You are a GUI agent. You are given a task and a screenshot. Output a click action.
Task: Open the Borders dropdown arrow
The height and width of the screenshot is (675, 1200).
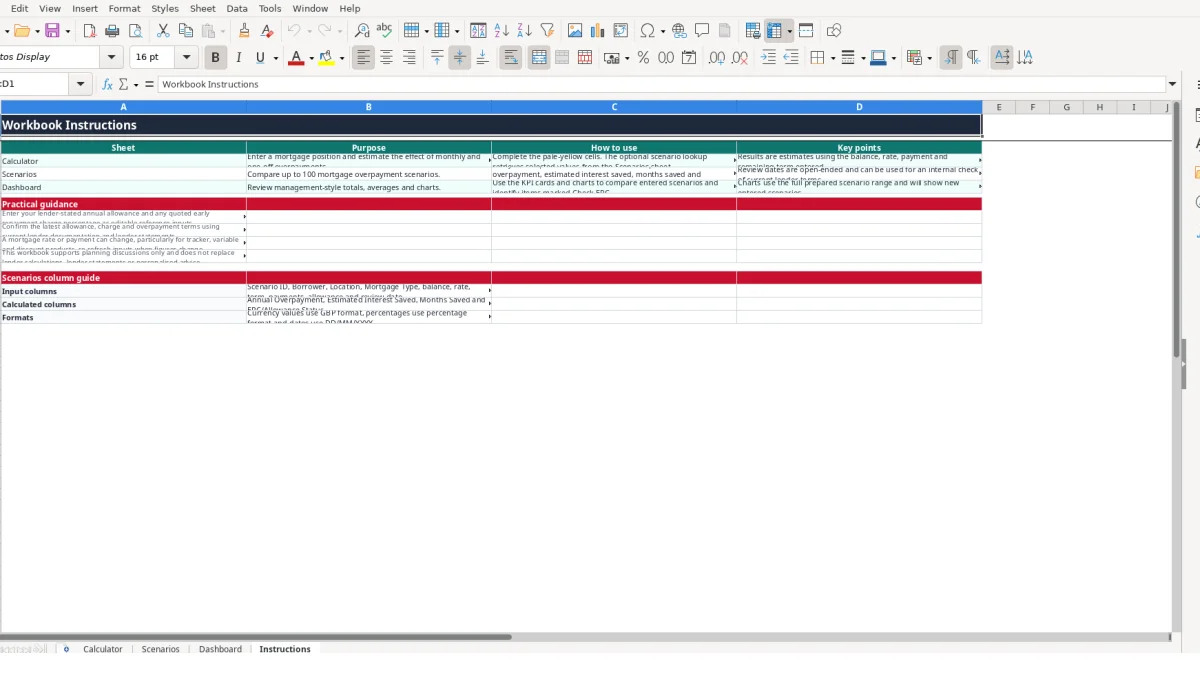832,58
